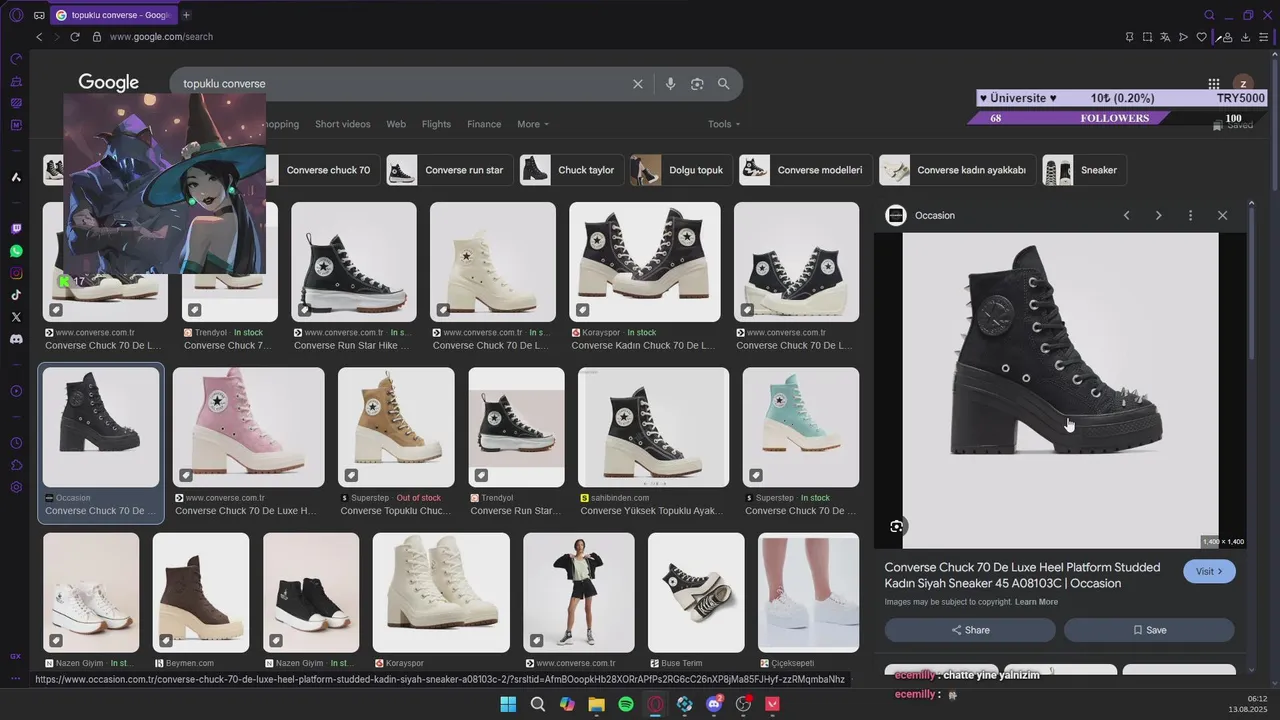
Task: Save the selected image
Action: 1149,630
